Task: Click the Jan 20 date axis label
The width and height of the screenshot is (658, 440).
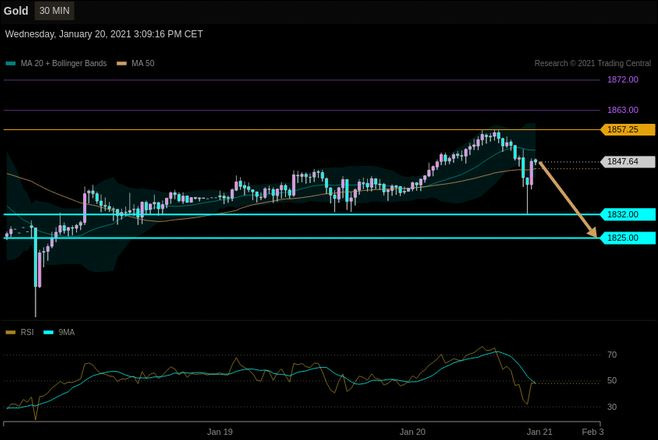Action: (x=412, y=432)
